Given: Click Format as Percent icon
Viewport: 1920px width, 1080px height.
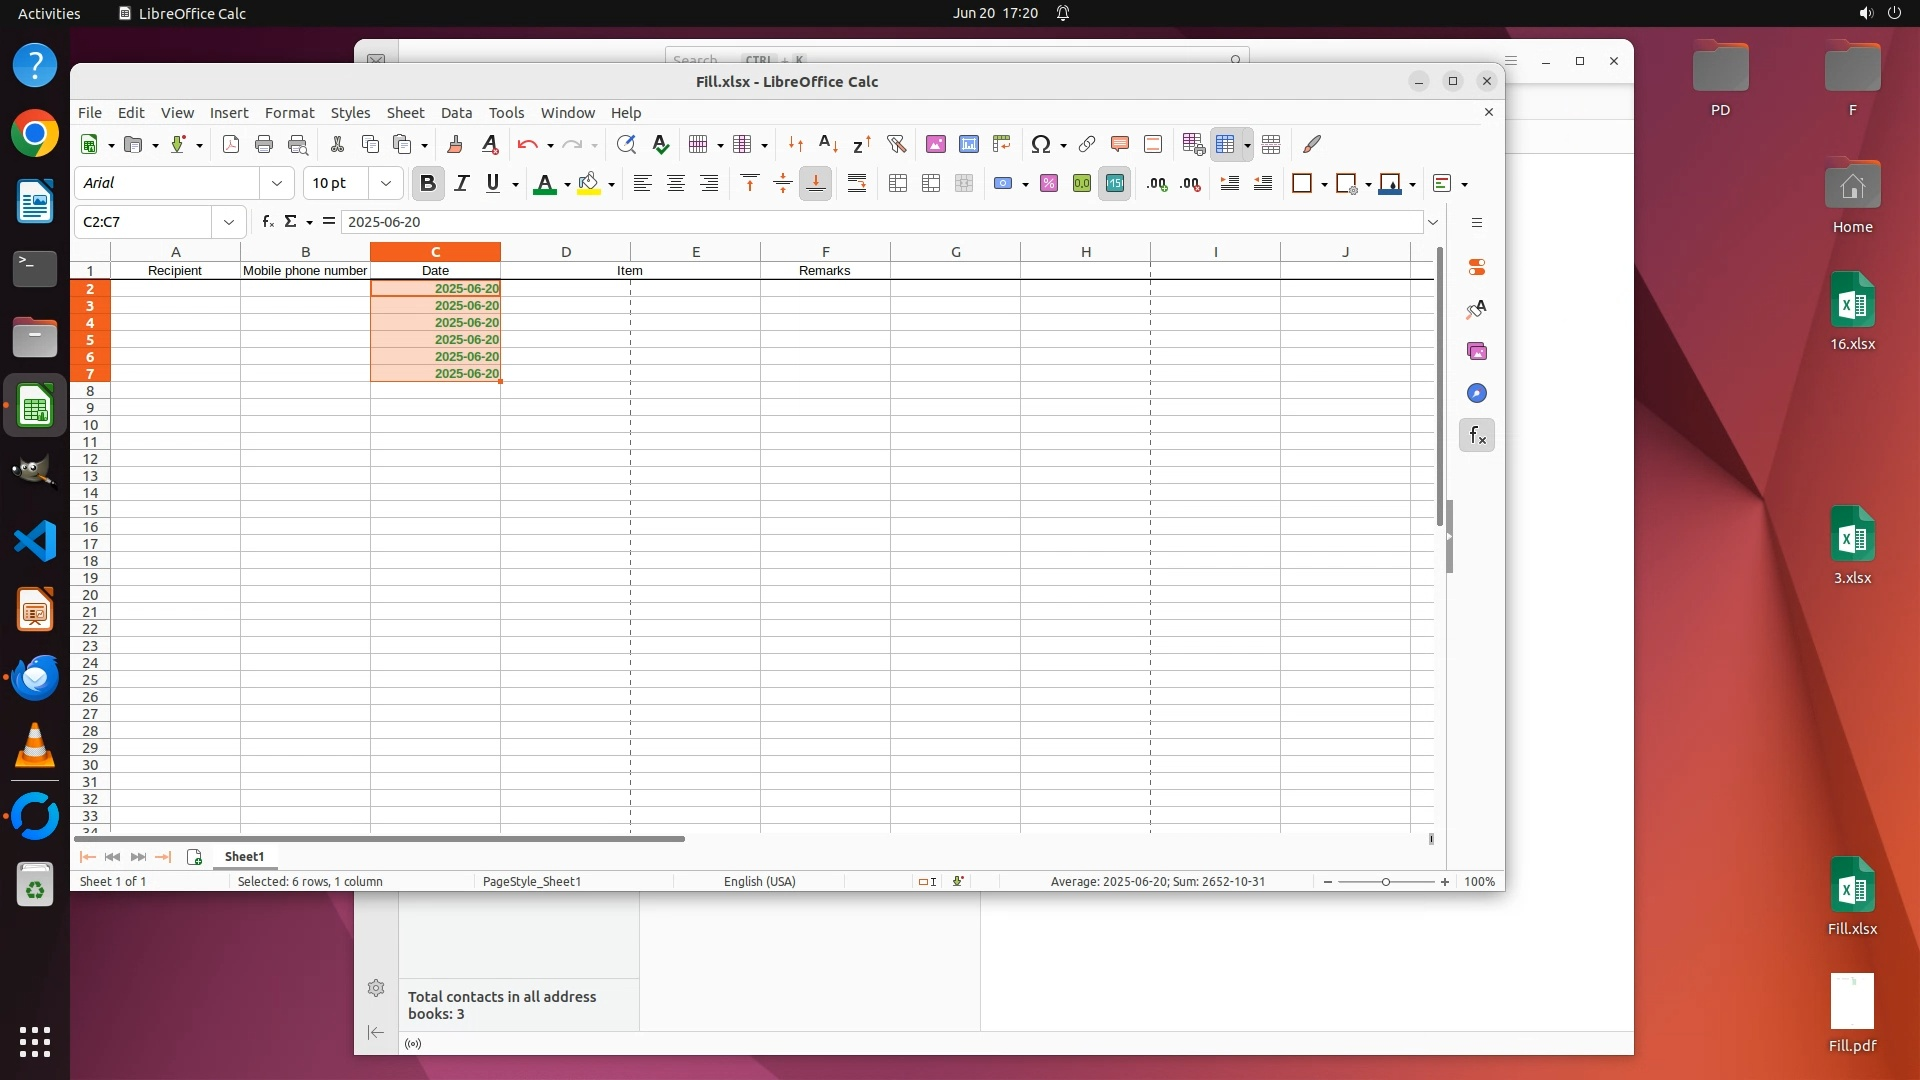Looking at the screenshot, I should (x=1048, y=184).
